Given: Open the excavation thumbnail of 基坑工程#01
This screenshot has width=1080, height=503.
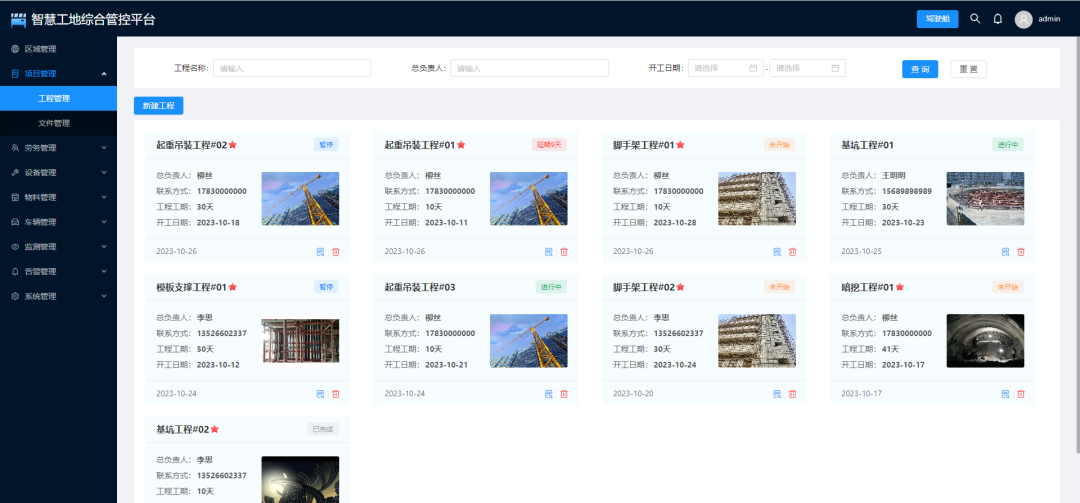Looking at the screenshot, I should pos(985,198).
